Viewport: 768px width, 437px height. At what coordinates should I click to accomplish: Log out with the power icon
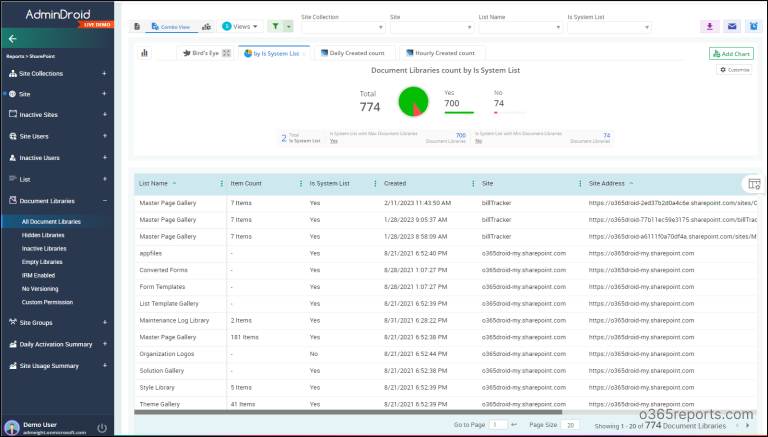click(x=102, y=428)
